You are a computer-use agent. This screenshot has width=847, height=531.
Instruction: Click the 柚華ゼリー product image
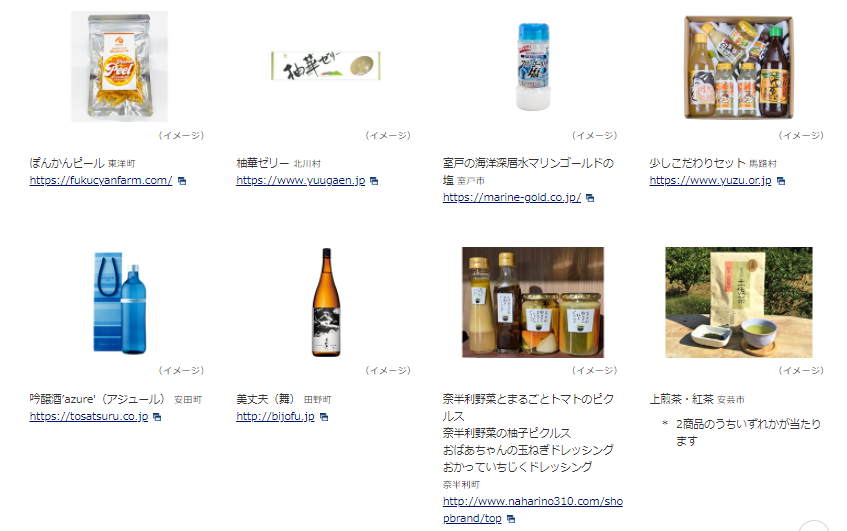tap(326, 66)
